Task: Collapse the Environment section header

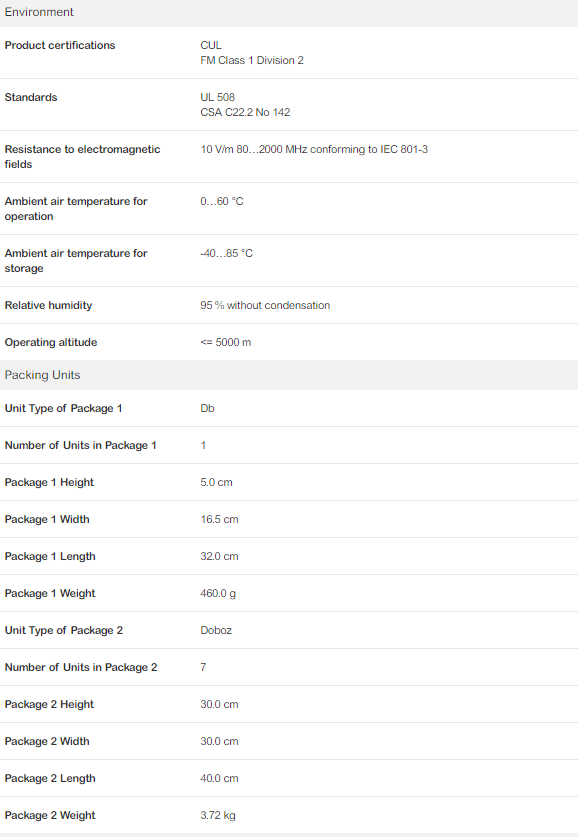Action: 289,13
